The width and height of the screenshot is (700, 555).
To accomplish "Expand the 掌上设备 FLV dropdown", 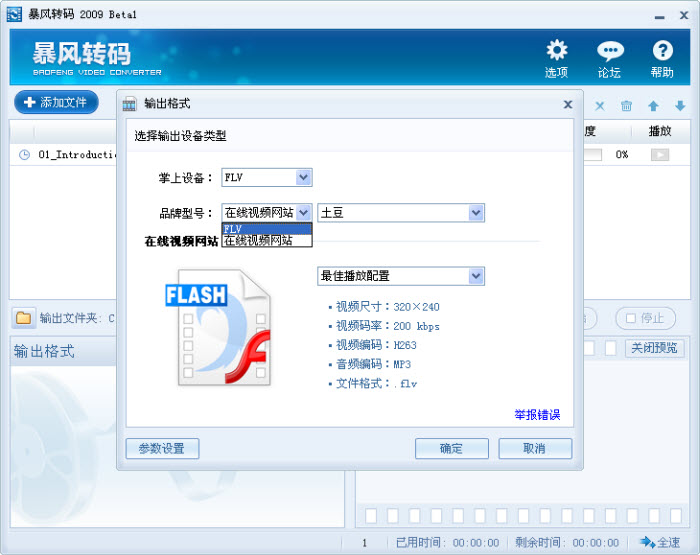I will 304,177.
